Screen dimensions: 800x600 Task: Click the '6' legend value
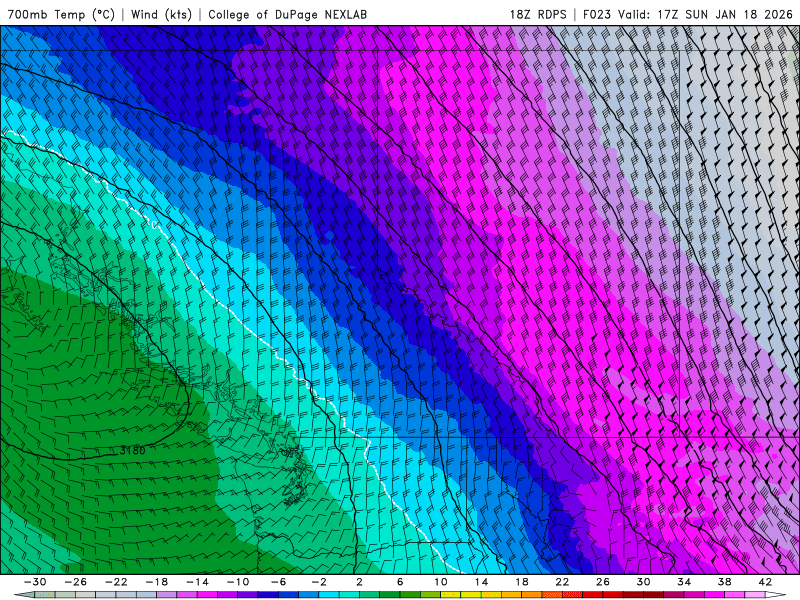[400, 582]
